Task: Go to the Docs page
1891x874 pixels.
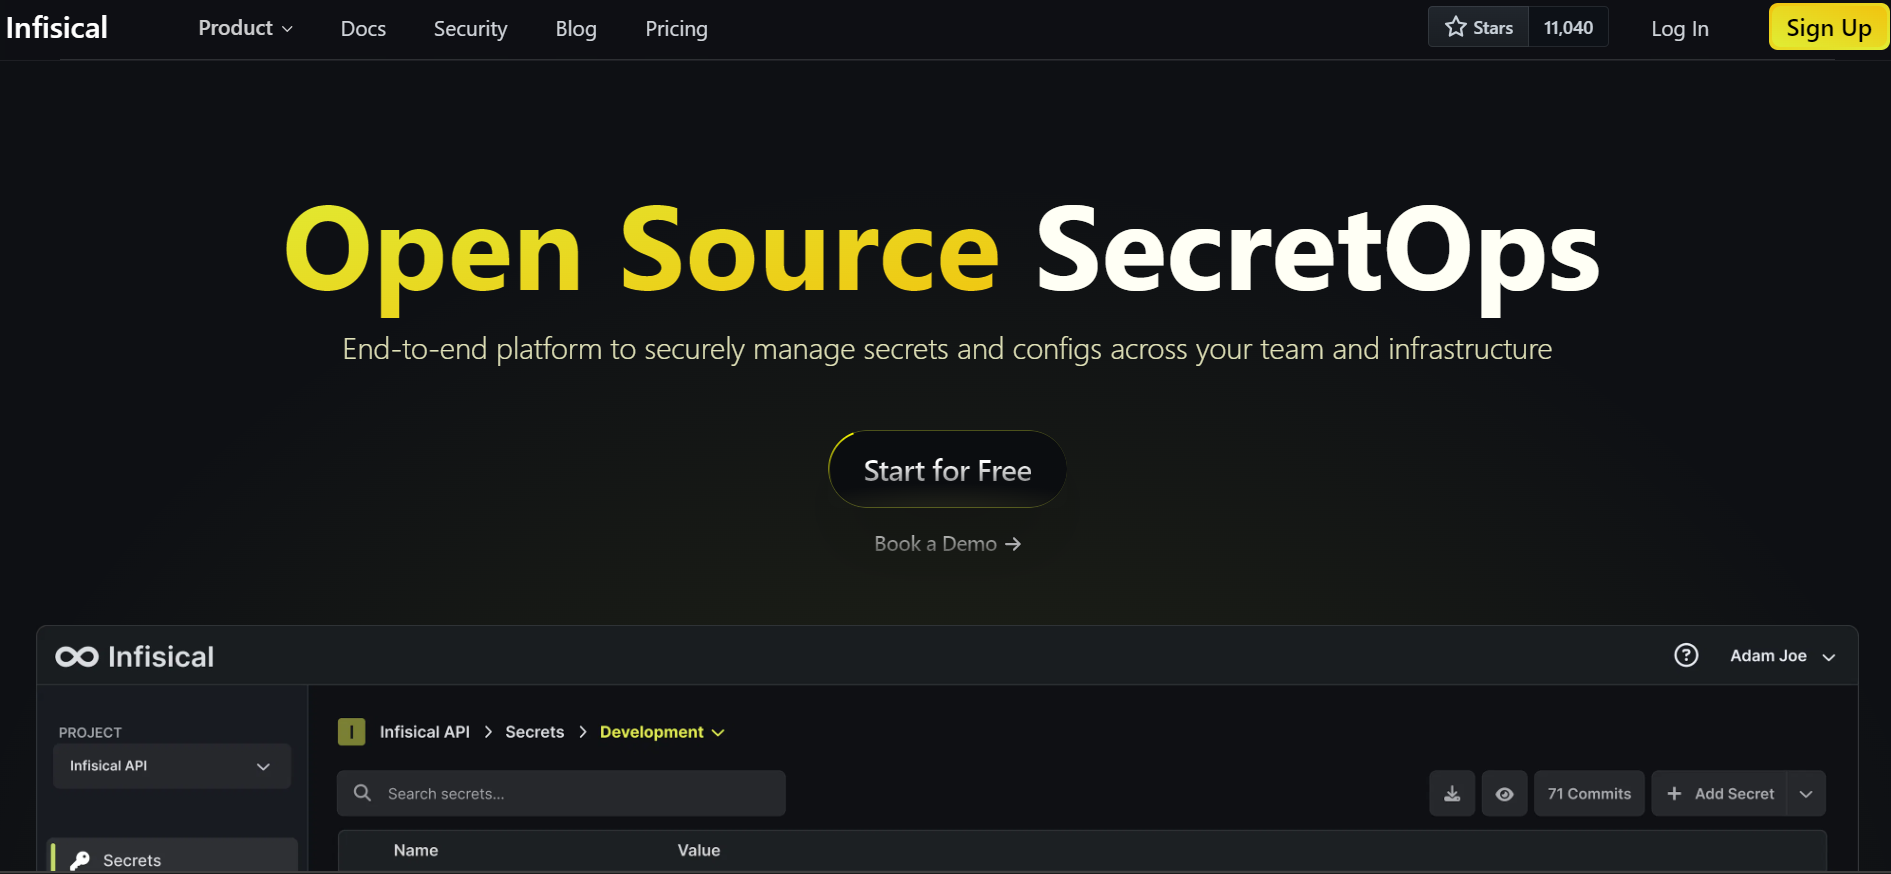Action: tap(363, 29)
